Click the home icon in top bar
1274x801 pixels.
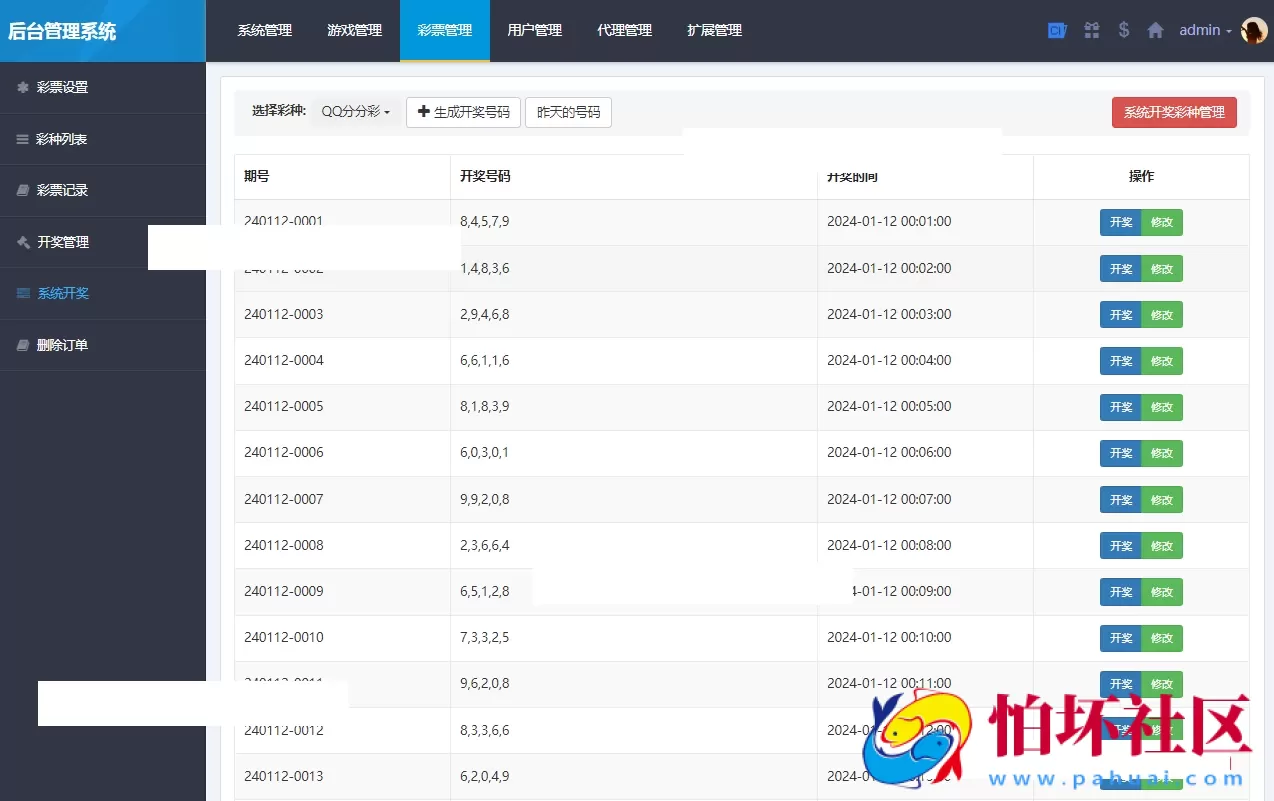[x=1155, y=30]
